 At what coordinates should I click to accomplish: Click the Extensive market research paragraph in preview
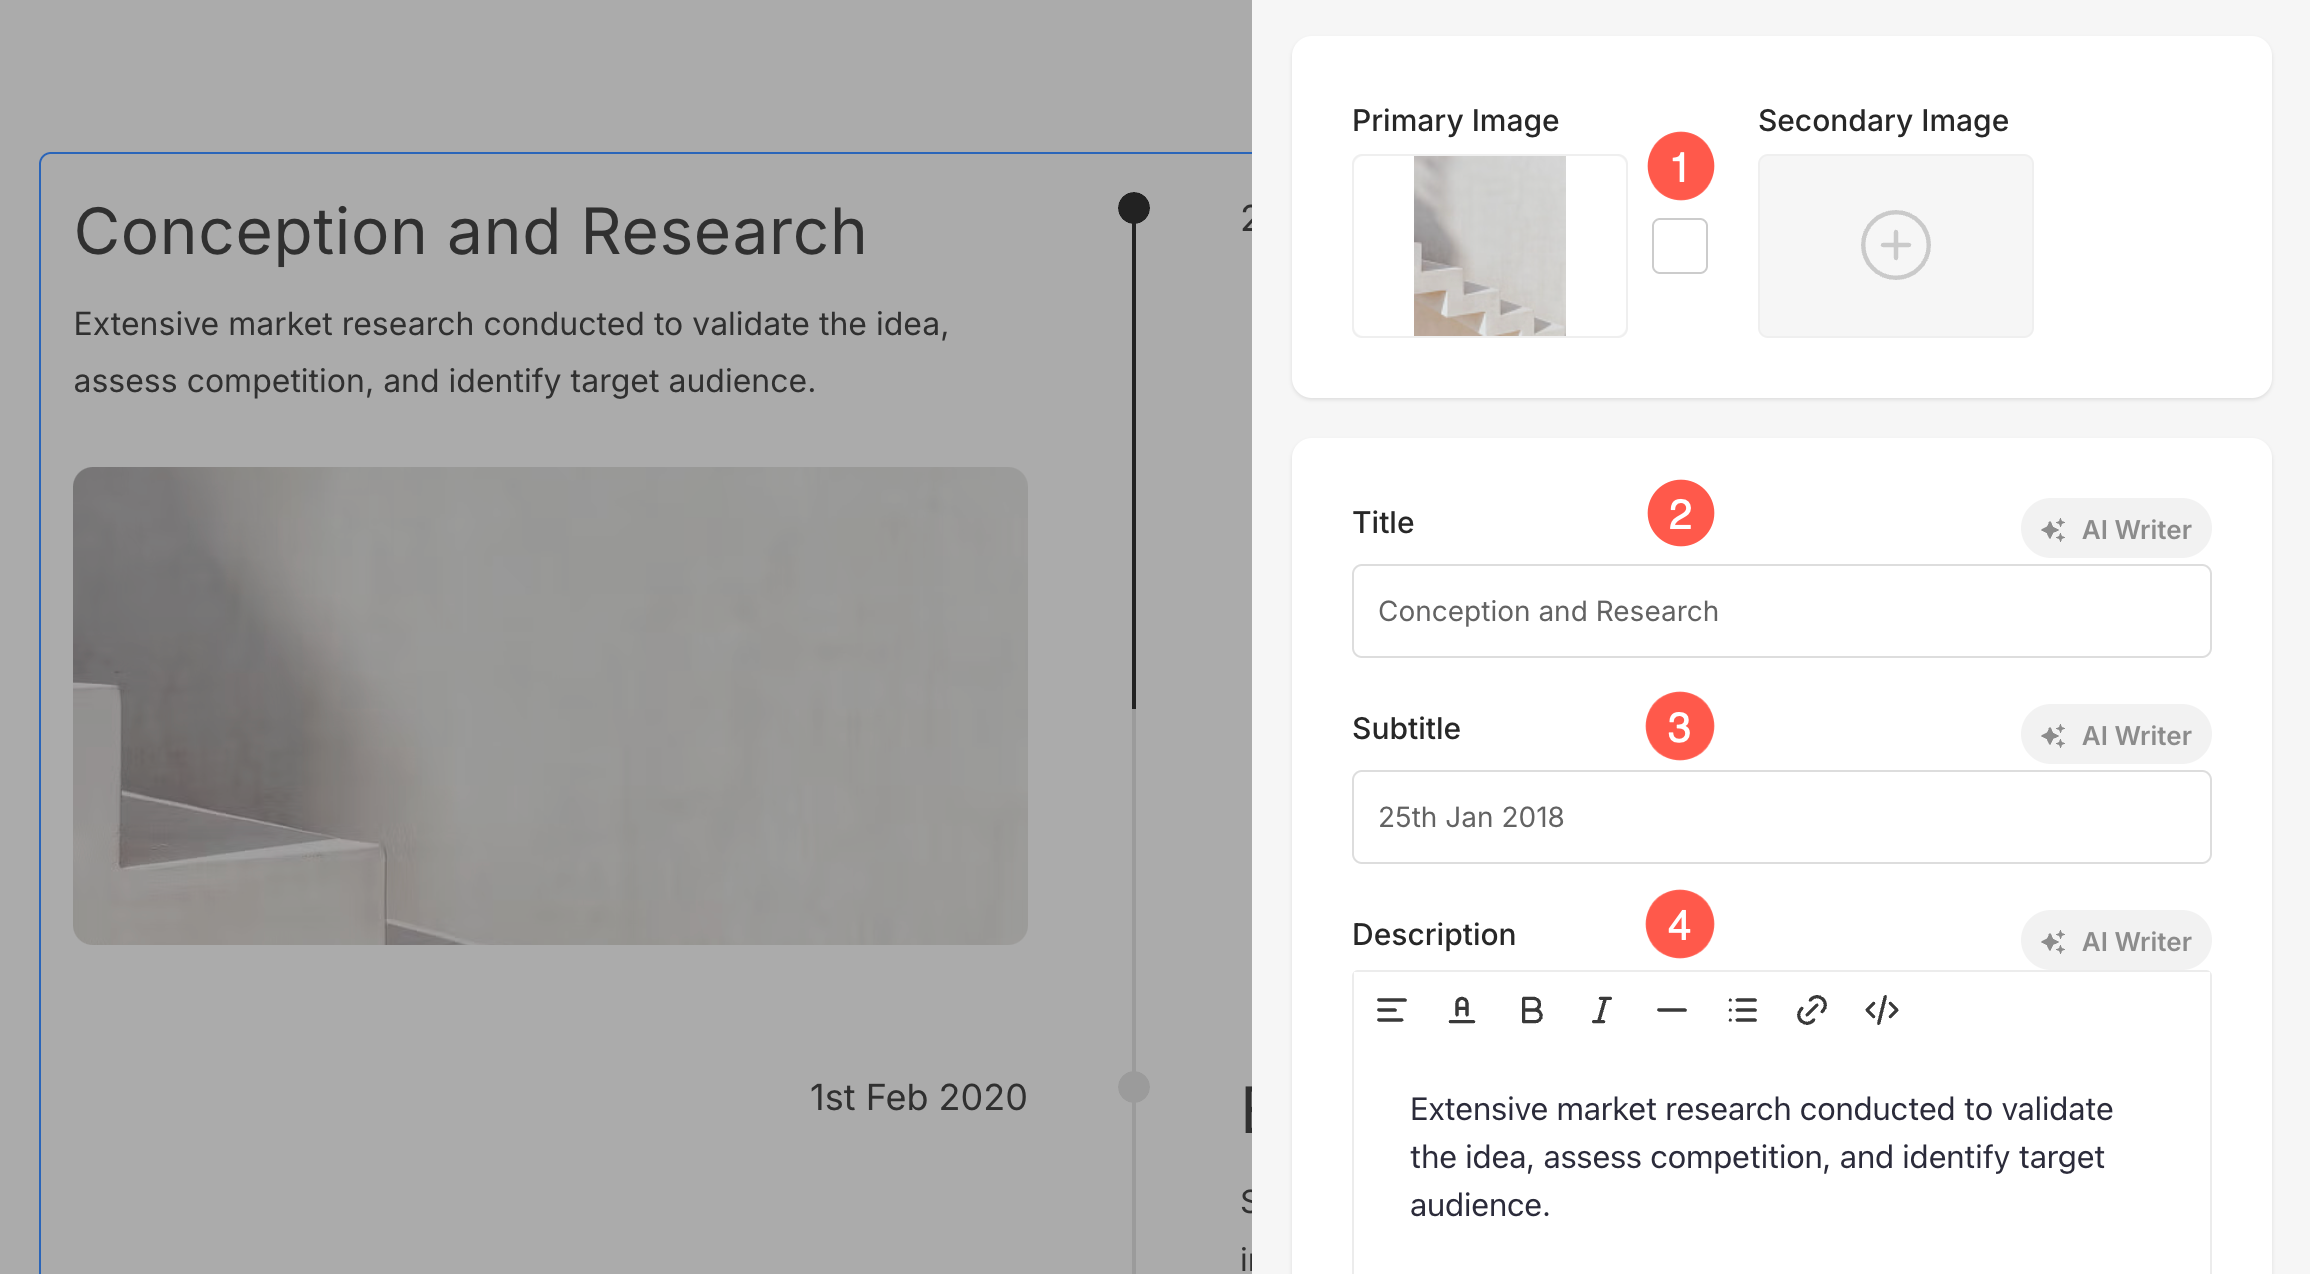[511, 352]
